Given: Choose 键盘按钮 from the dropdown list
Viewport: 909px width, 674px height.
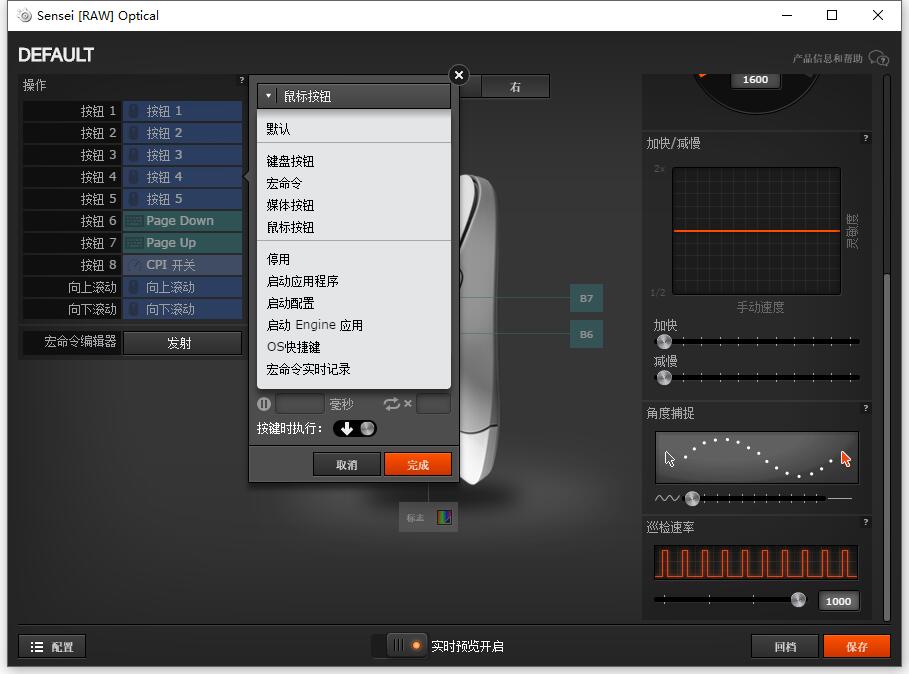Looking at the screenshot, I should pos(290,161).
